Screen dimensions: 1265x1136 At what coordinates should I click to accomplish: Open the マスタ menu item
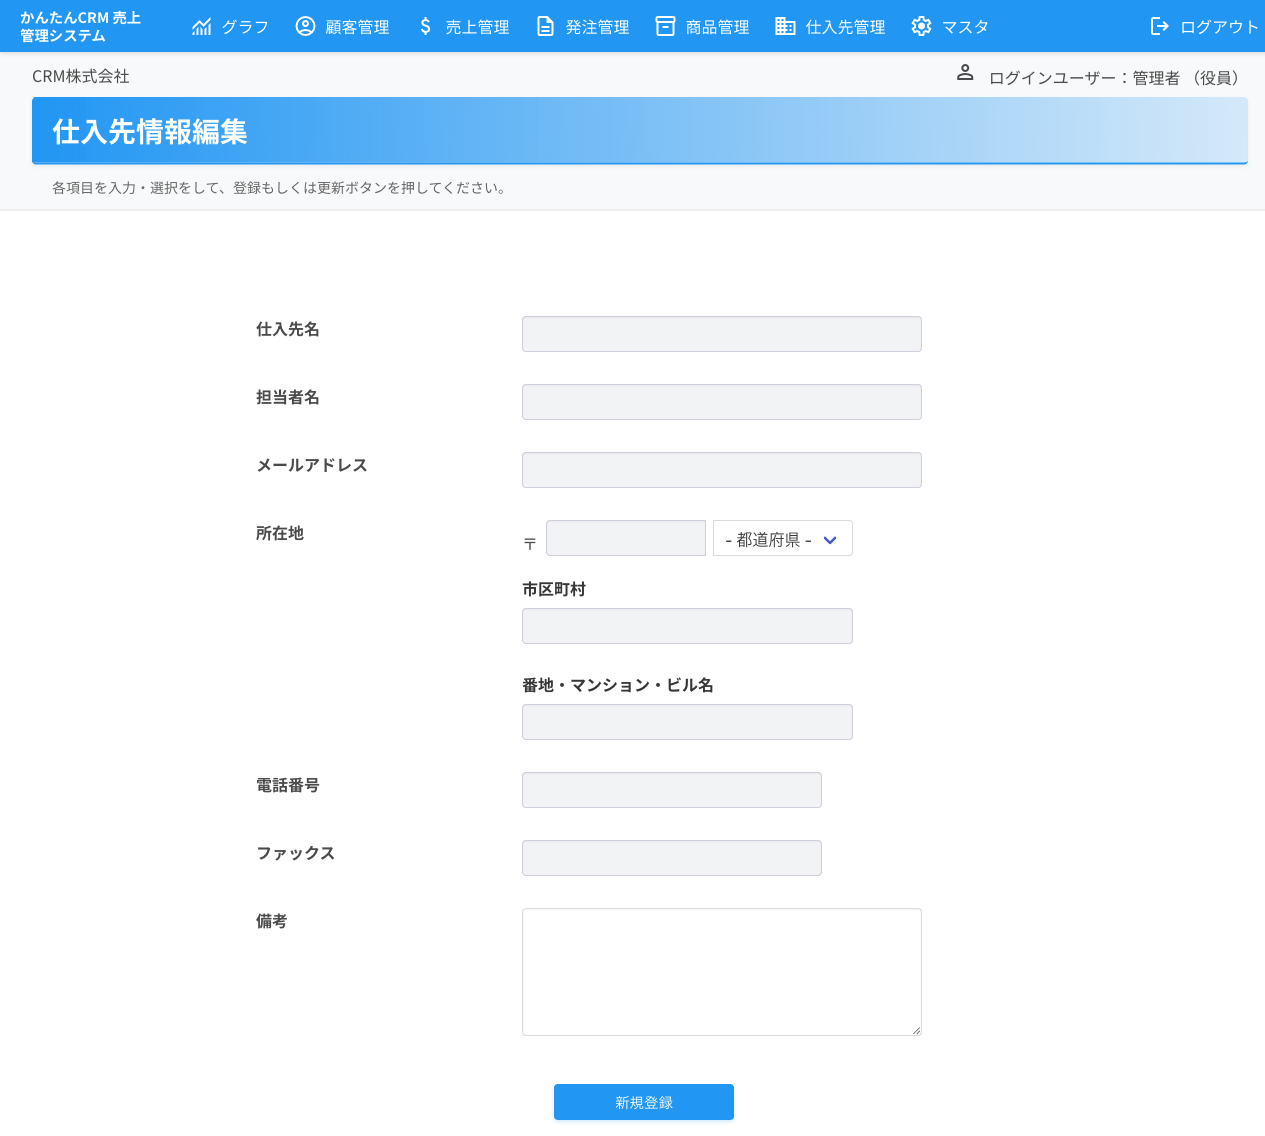coord(963,27)
